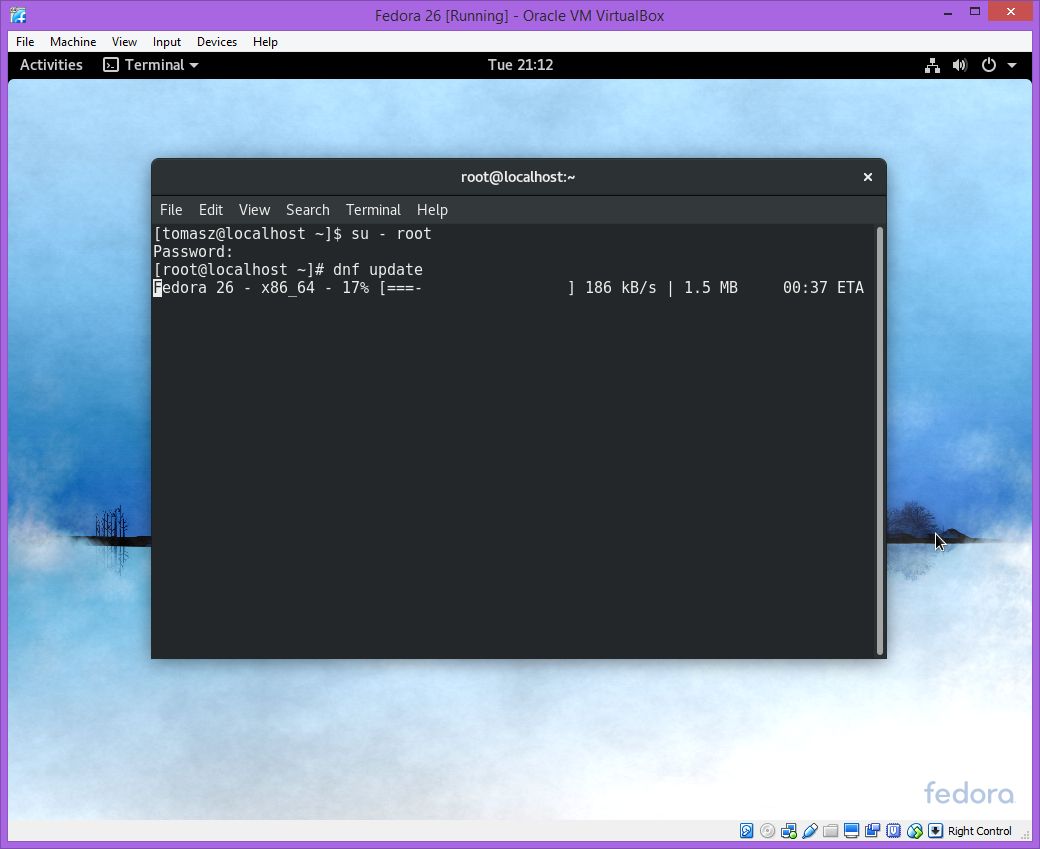Viewport: 1040px width, 849px height.
Task: Open the terminal window's View menu
Action: (254, 210)
